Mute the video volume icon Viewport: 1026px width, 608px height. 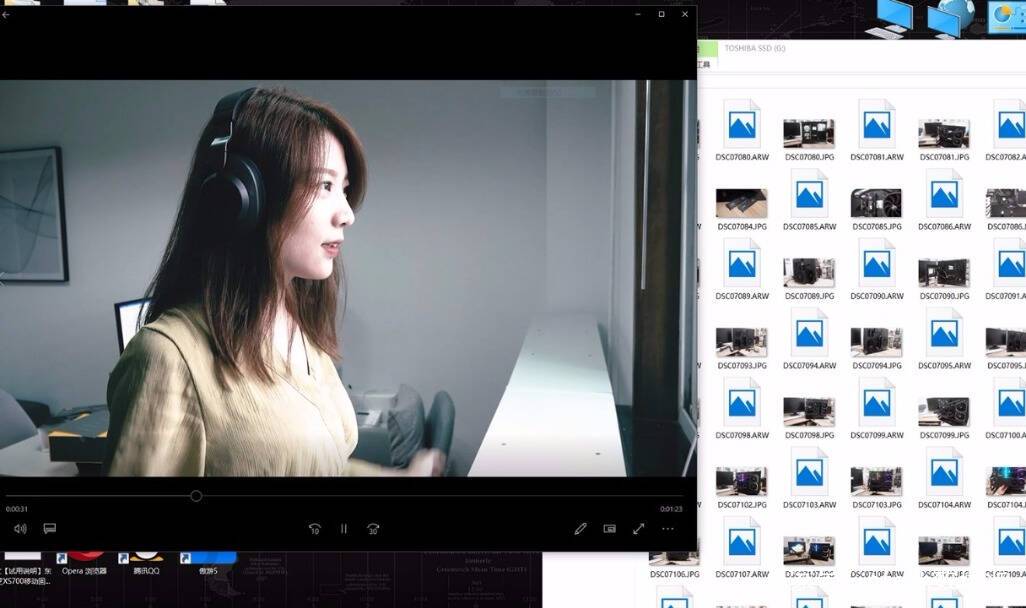coord(20,528)
